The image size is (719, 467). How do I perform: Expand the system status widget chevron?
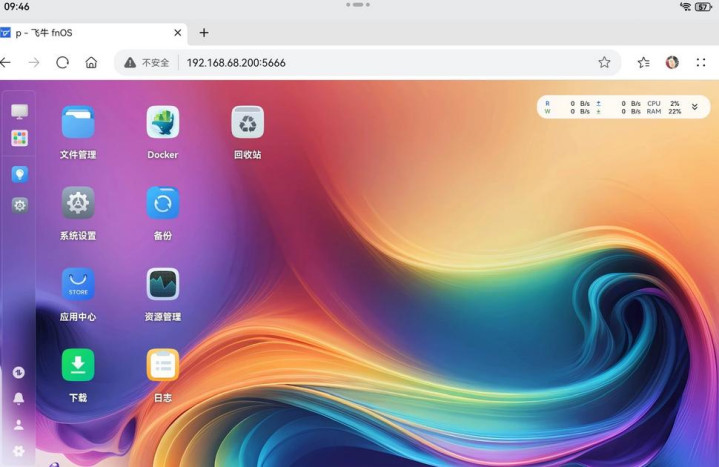(695, 107)
